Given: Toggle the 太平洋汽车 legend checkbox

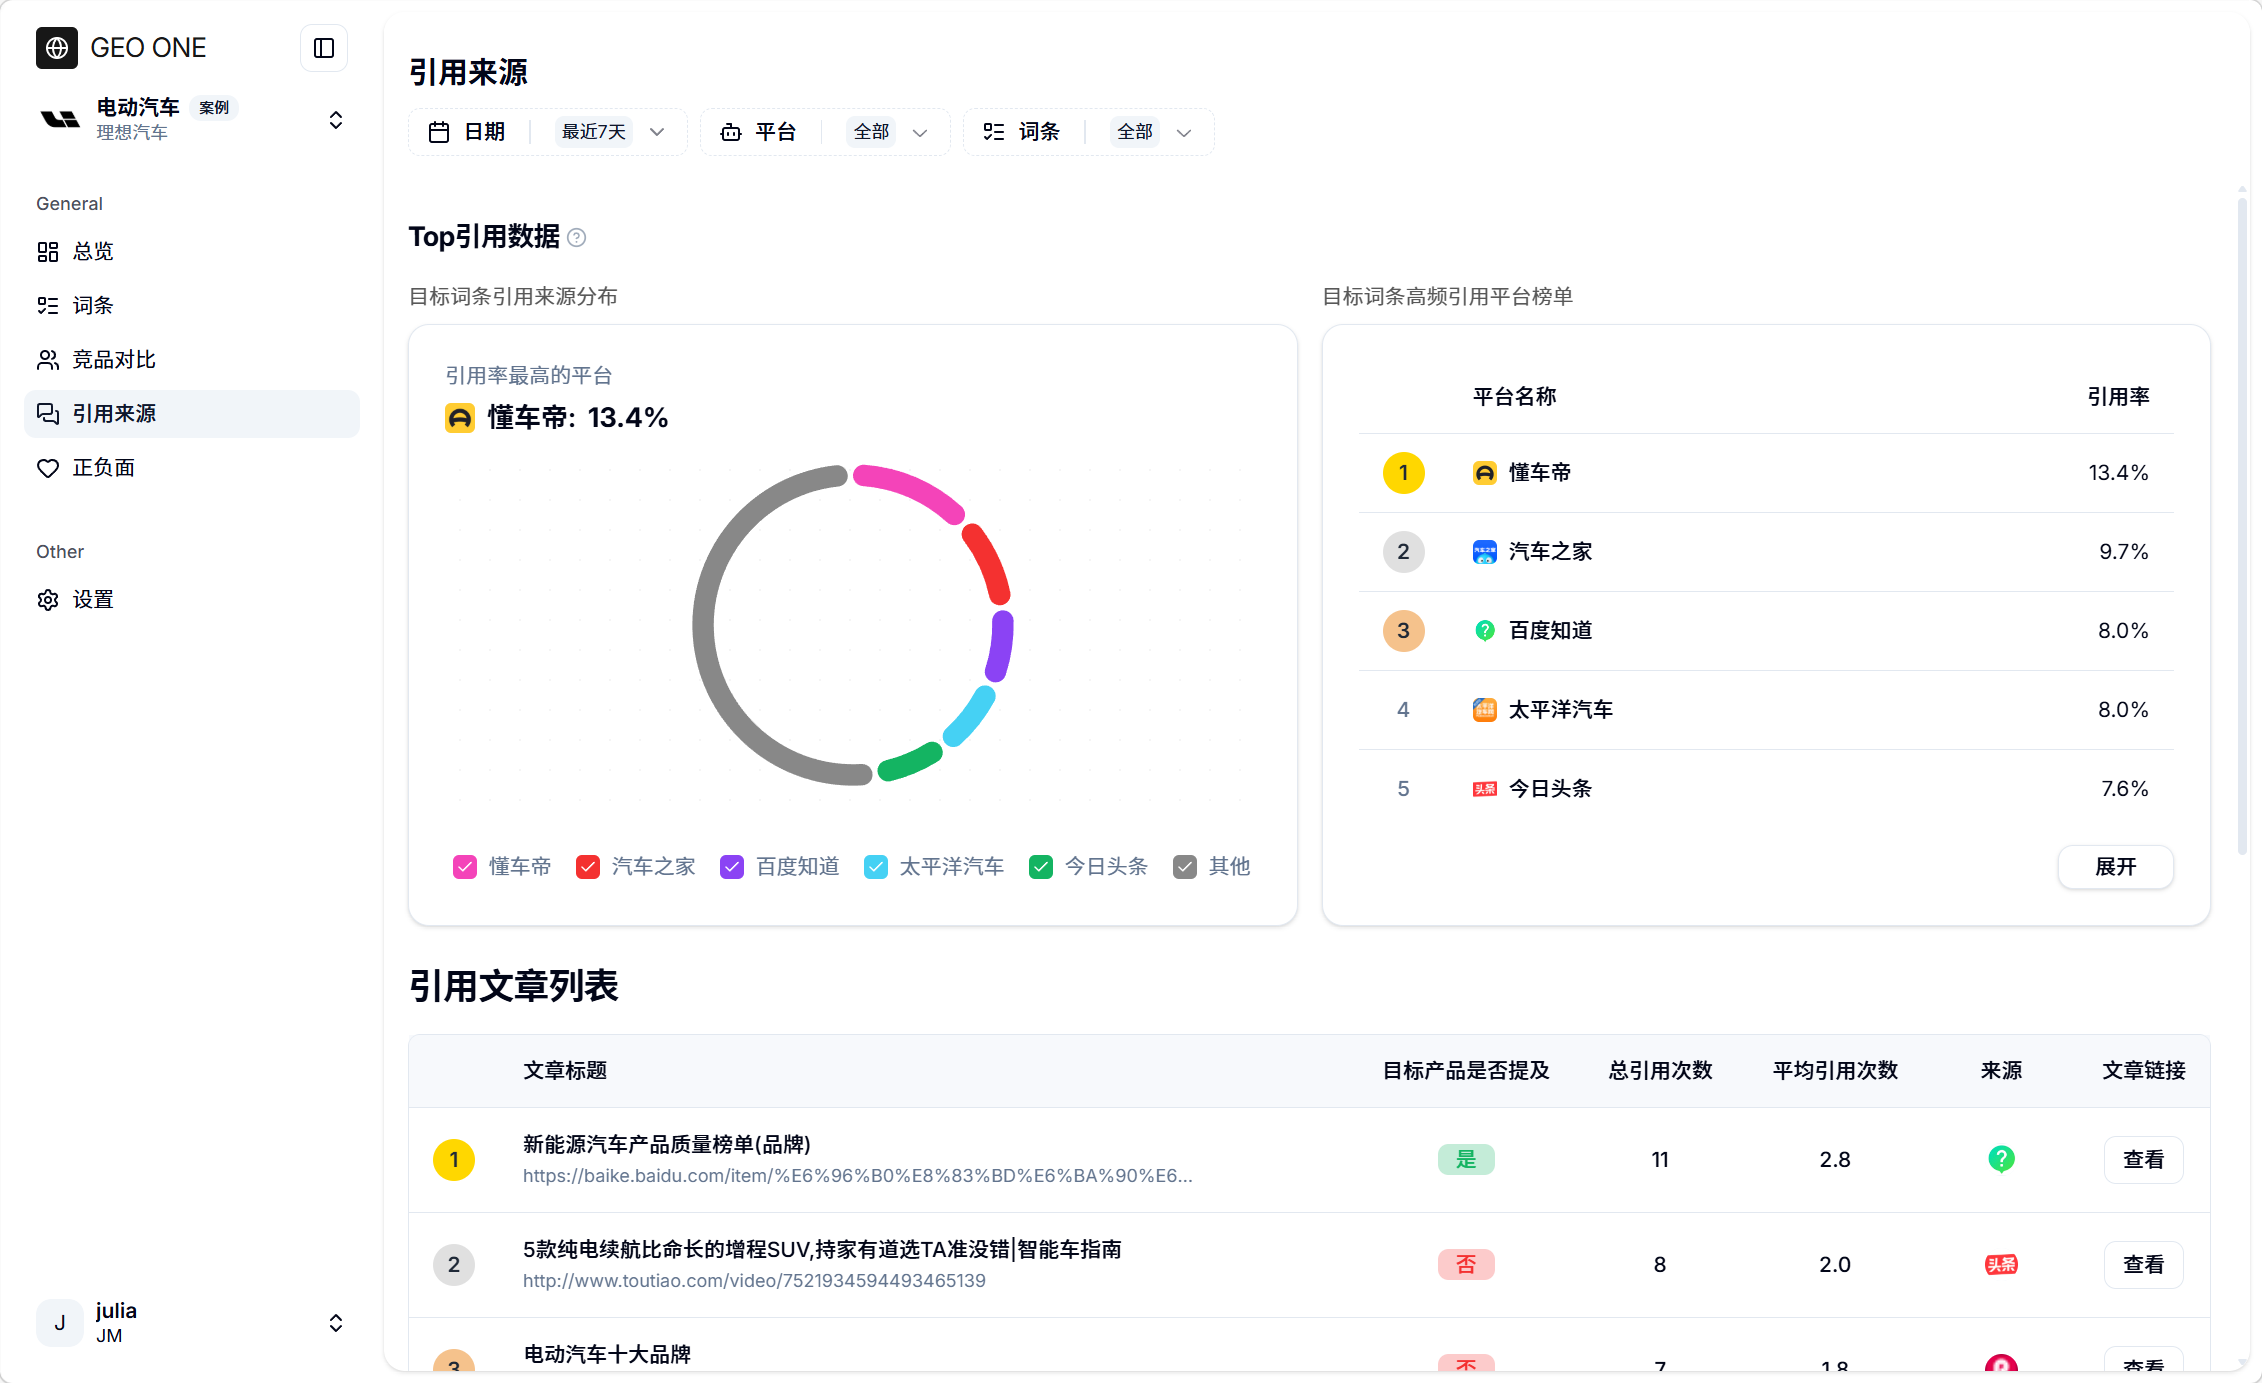Looking at the screenshot, I should pos(876,867).
